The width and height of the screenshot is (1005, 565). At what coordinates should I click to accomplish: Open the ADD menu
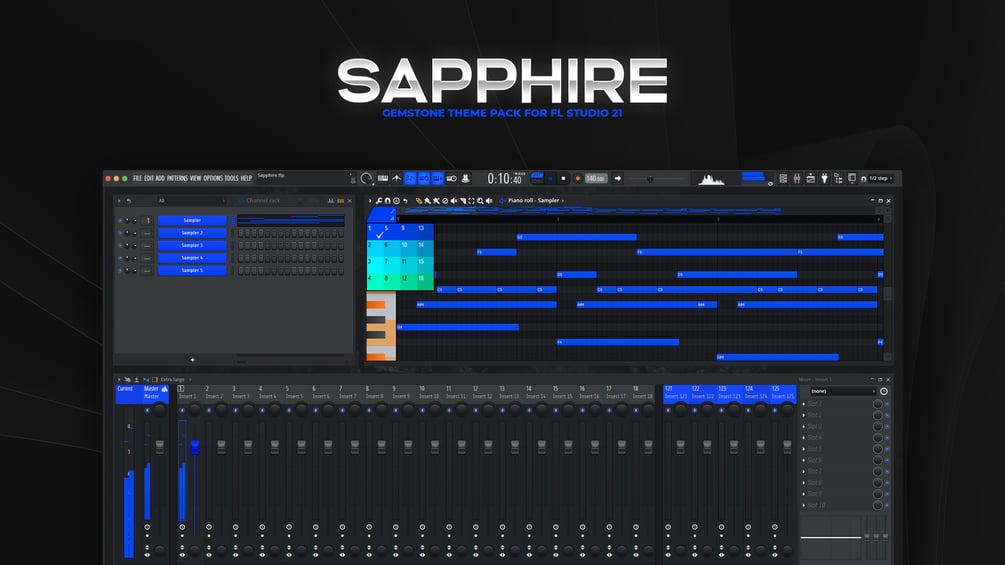pyautogui.click(x=160, y=178)
